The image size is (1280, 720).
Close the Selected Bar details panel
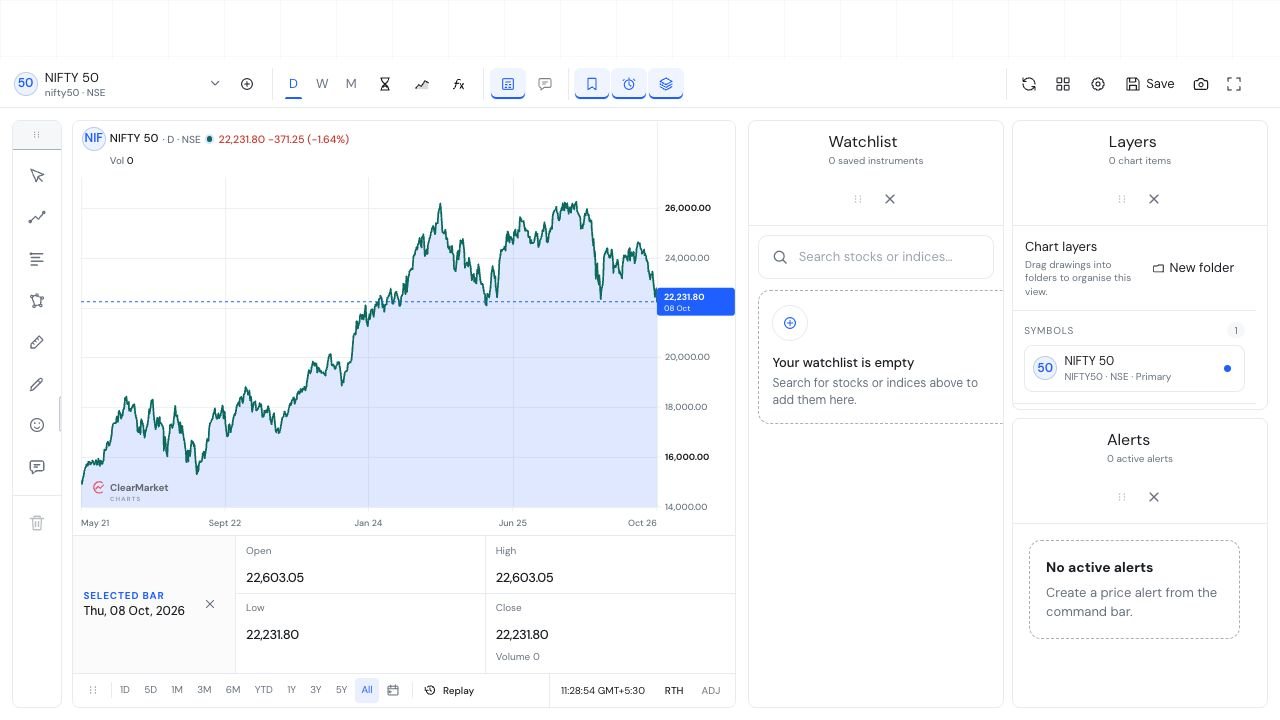click(210, 604)
